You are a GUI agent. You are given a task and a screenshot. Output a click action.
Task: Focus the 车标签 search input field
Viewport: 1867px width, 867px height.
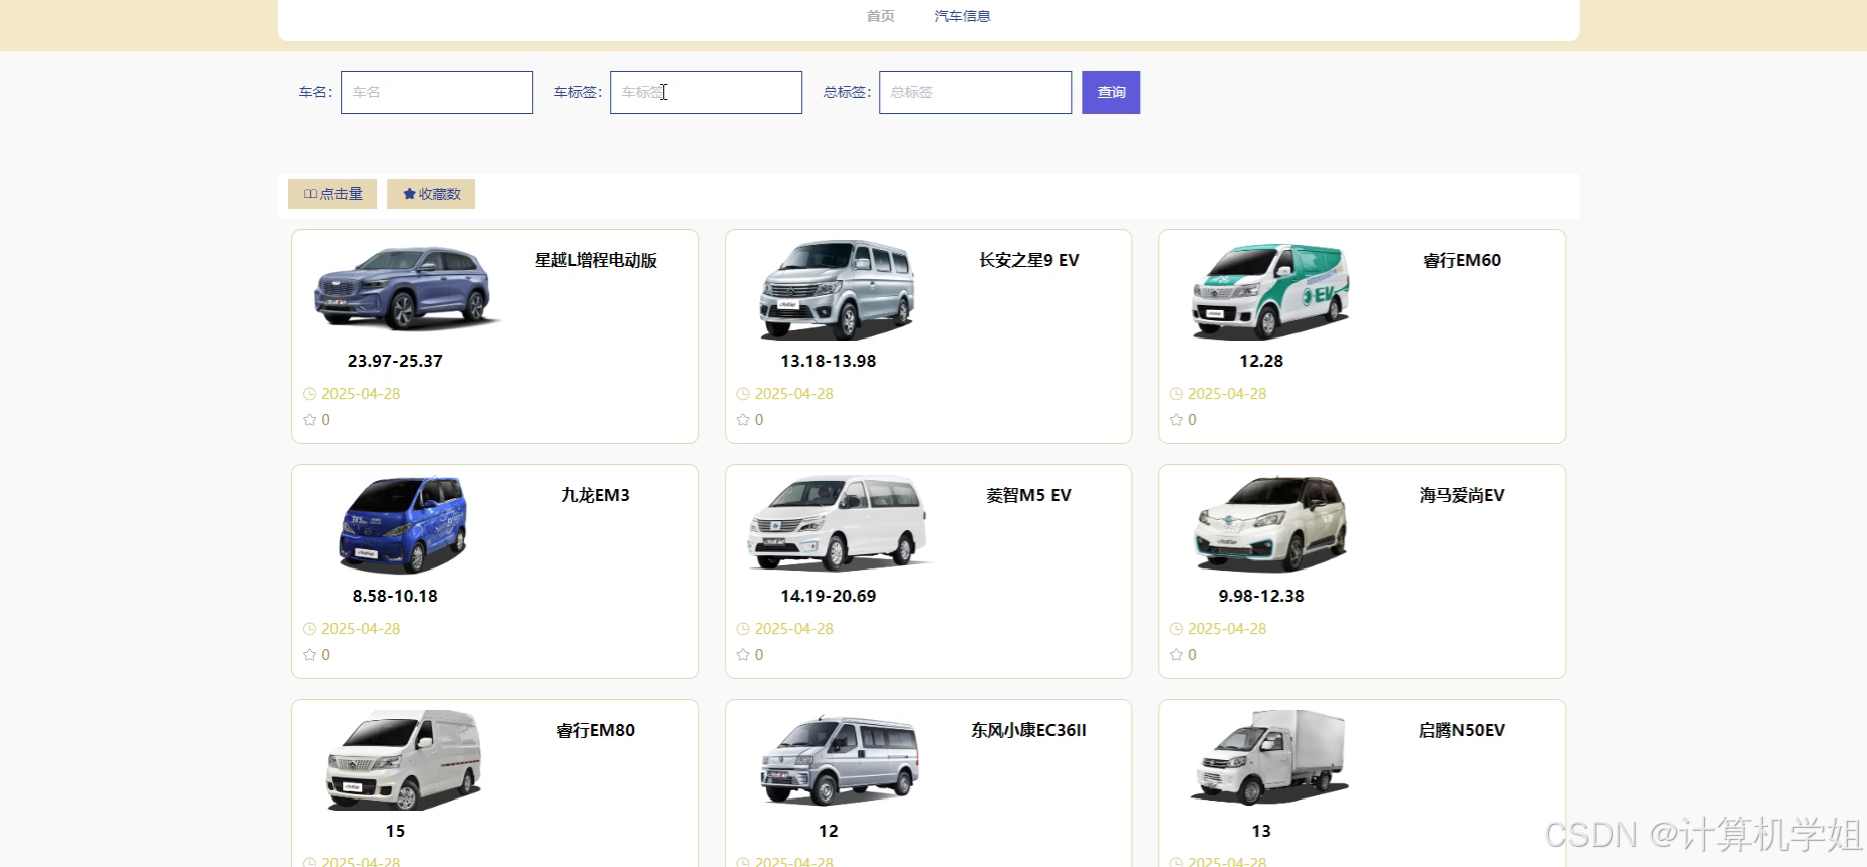coord(706,92)
